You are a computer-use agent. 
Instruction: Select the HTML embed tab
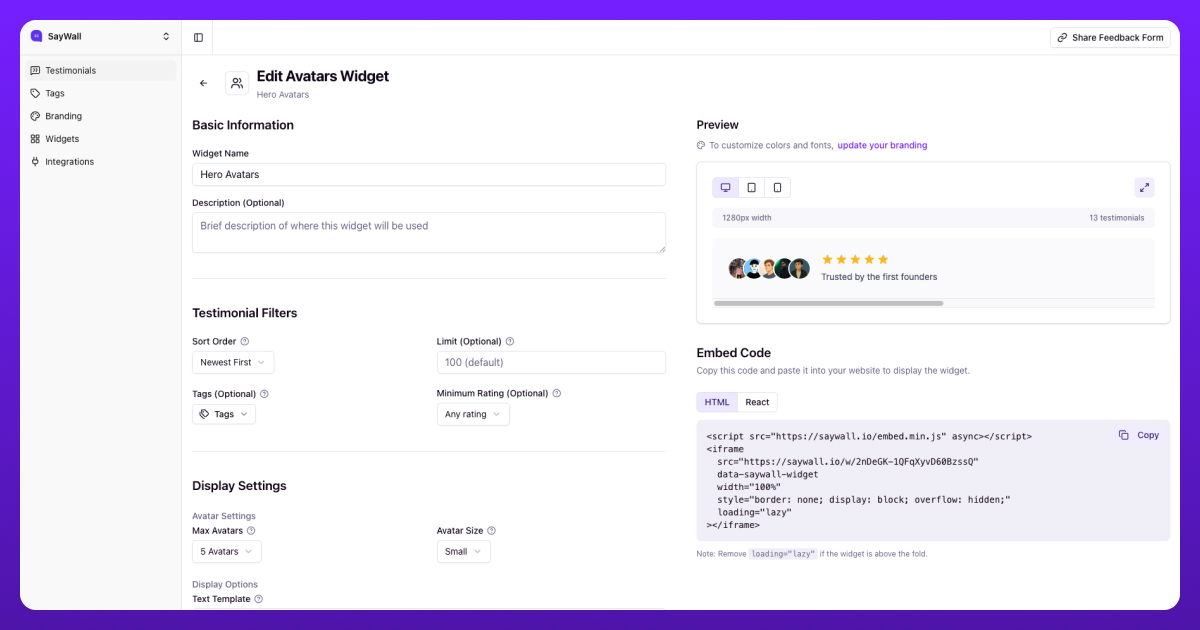click(x=717, y=402)
